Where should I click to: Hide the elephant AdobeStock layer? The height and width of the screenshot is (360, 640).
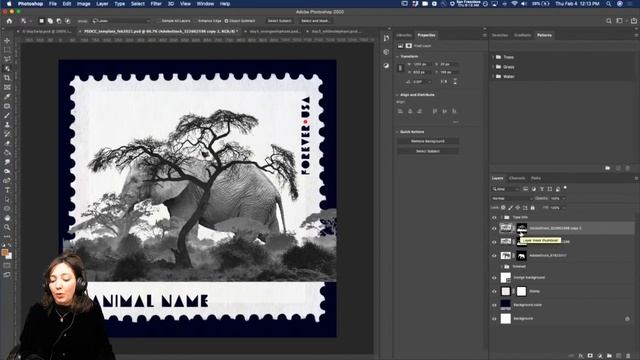(494, 256)
